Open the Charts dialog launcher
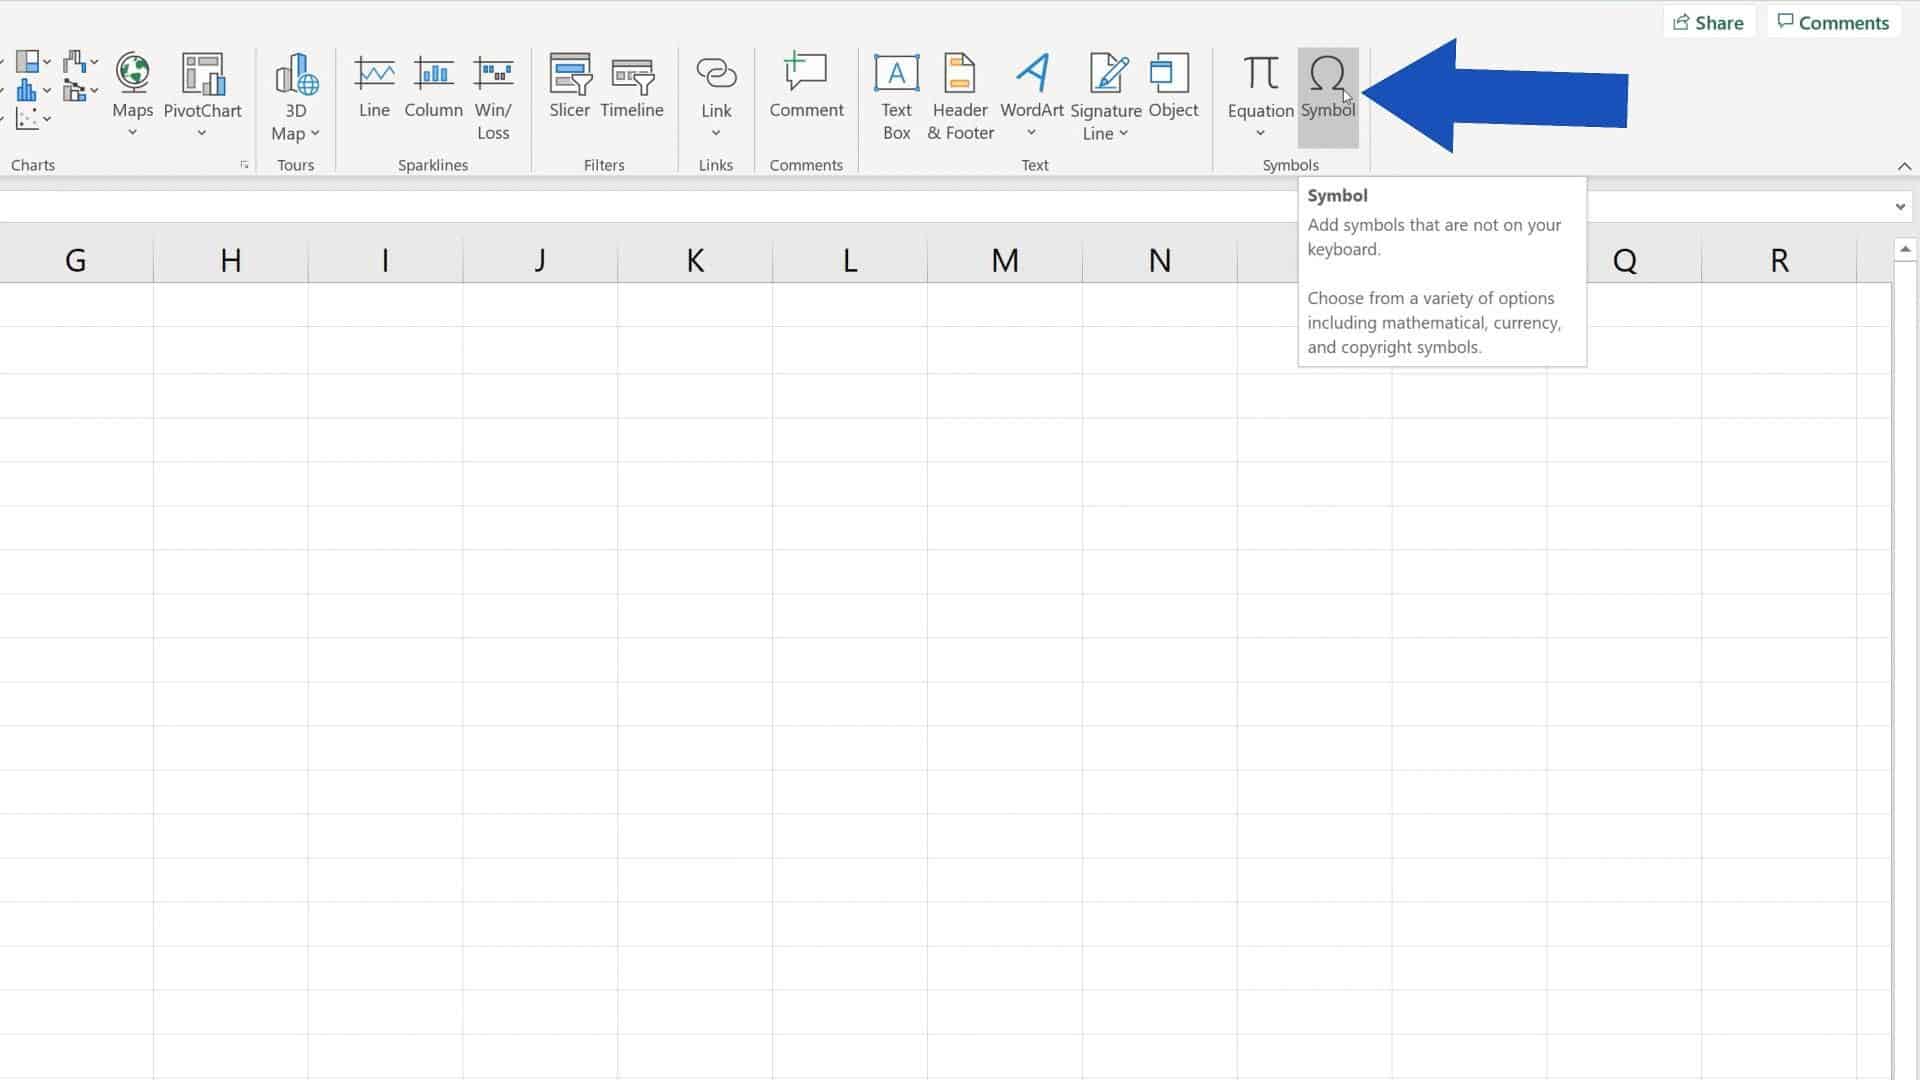This screenshot has width=1920, height=1080. 244,165
